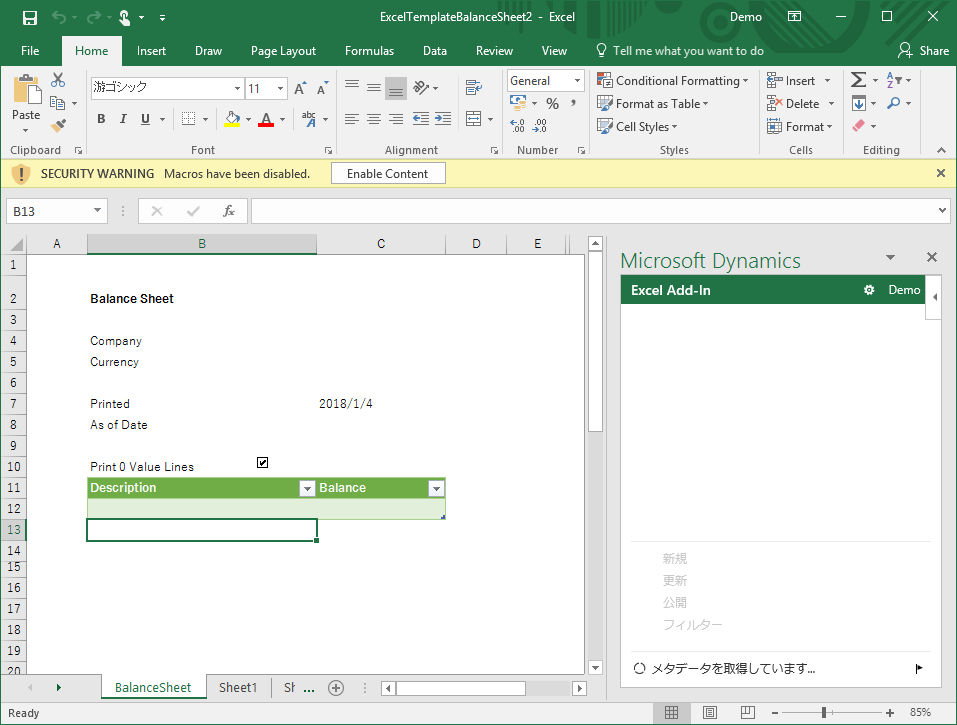The image size is (957, 725).
Task: Click the Orientation text angle icon
Action: 421,87
